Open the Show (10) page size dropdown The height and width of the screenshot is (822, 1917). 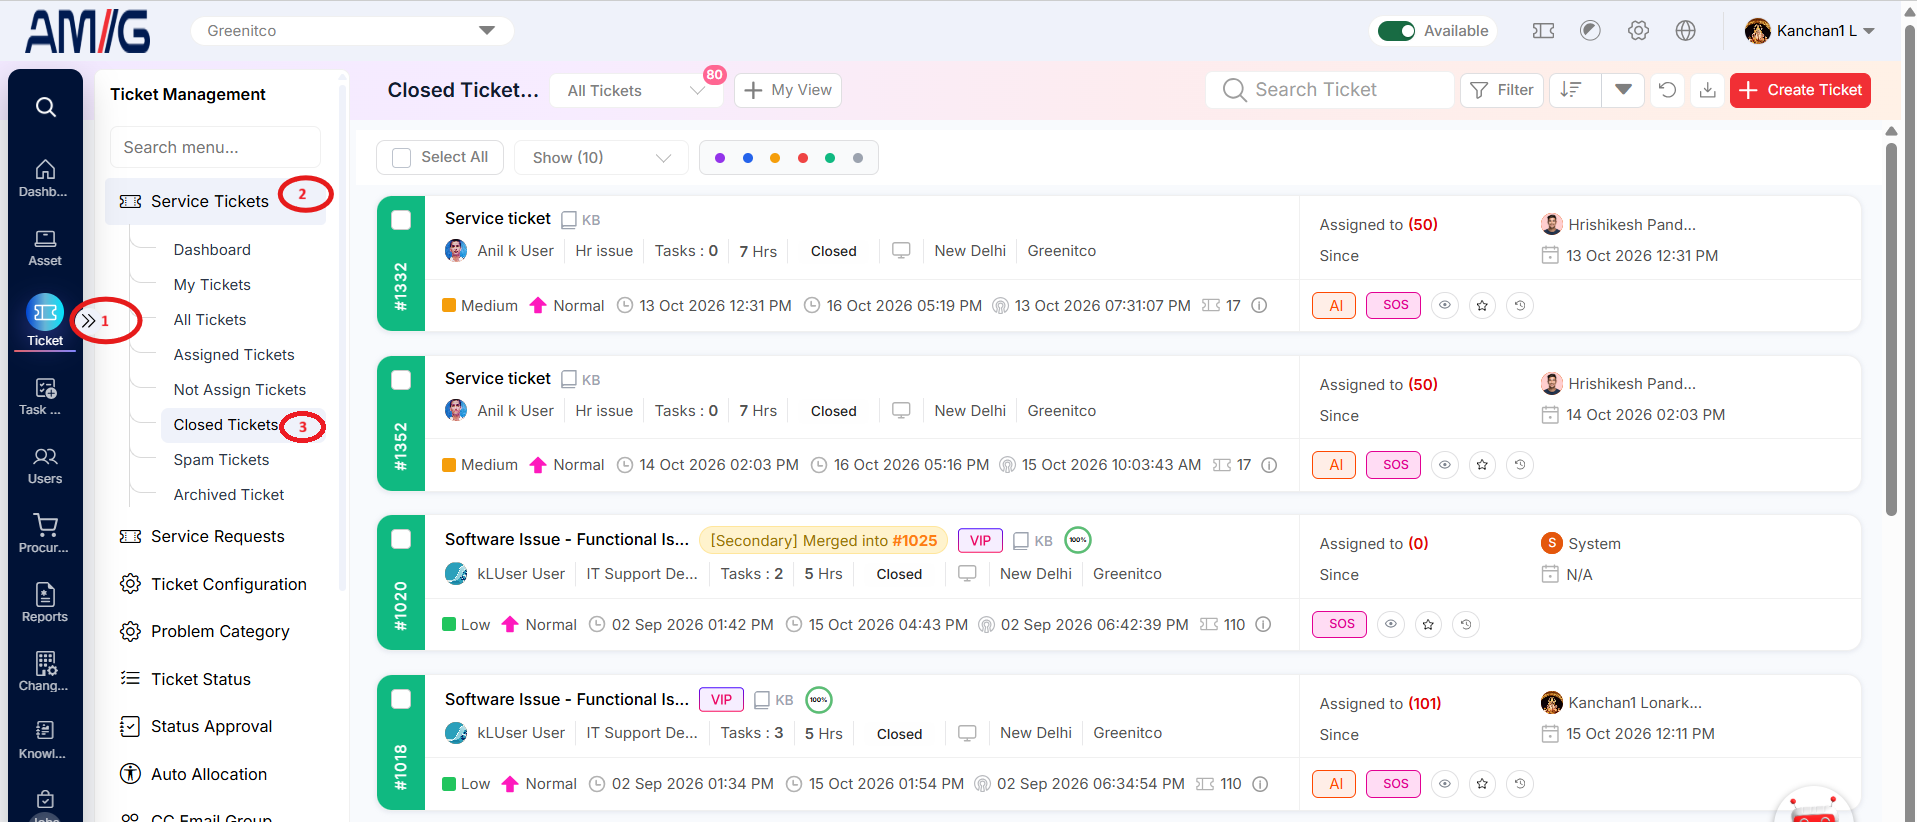click(601, 158)
